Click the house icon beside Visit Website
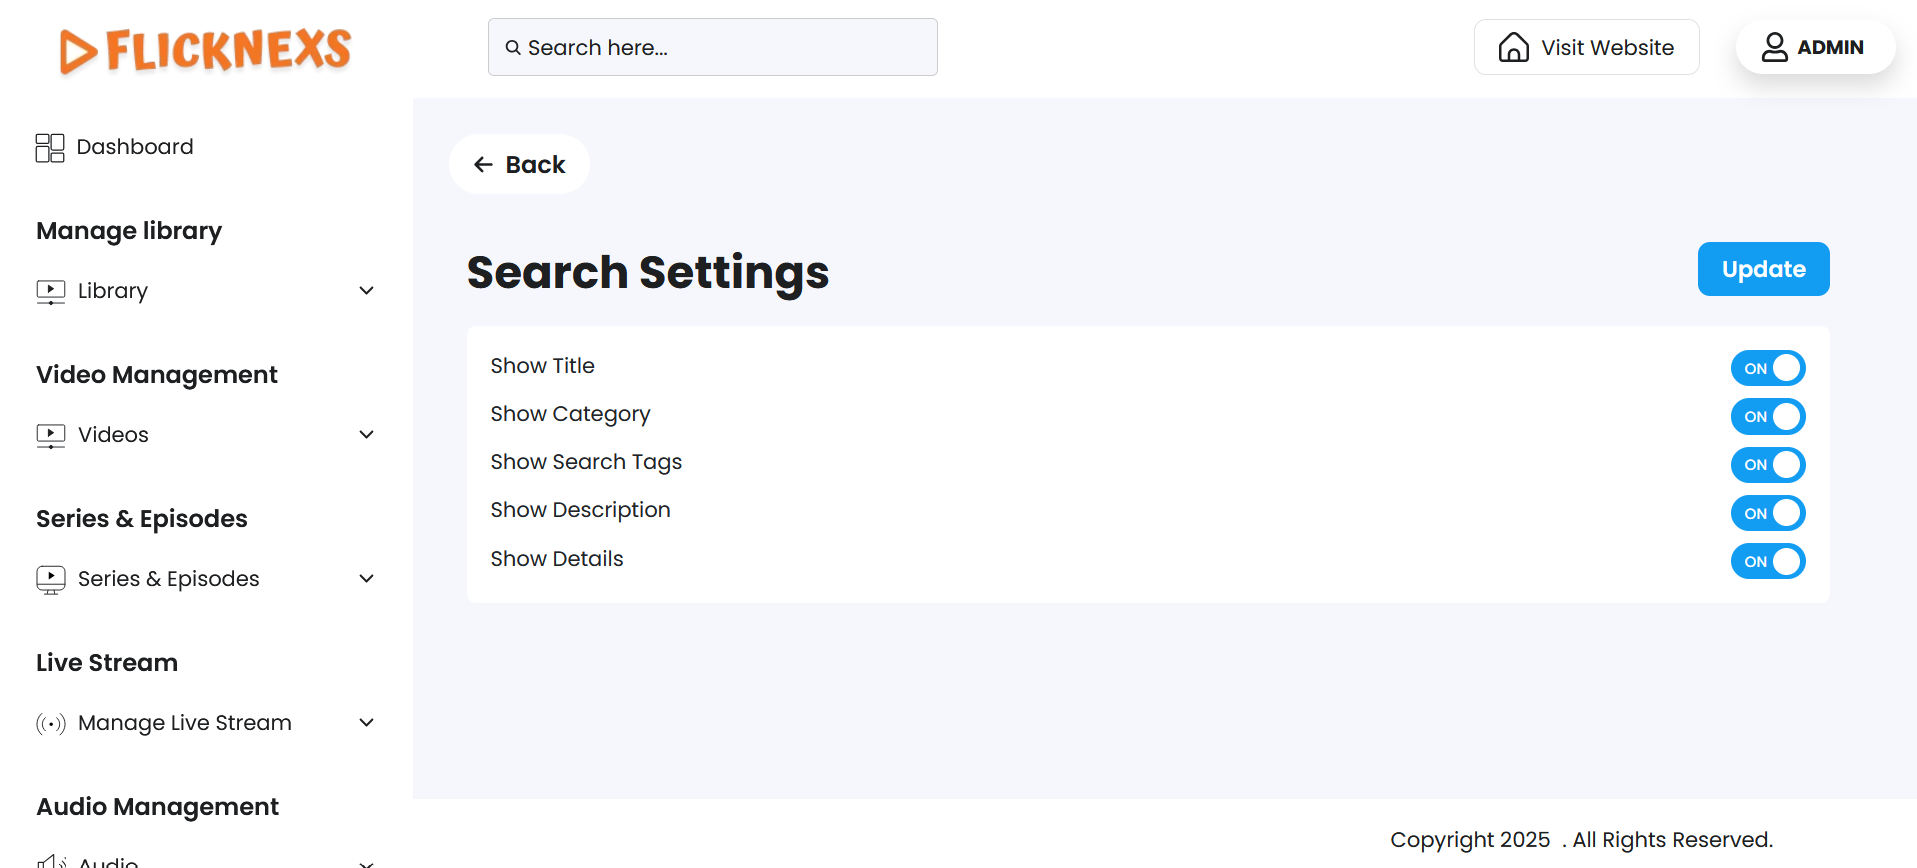The height and width of the screenshot is (868, 1917). tap(1513, 48)
